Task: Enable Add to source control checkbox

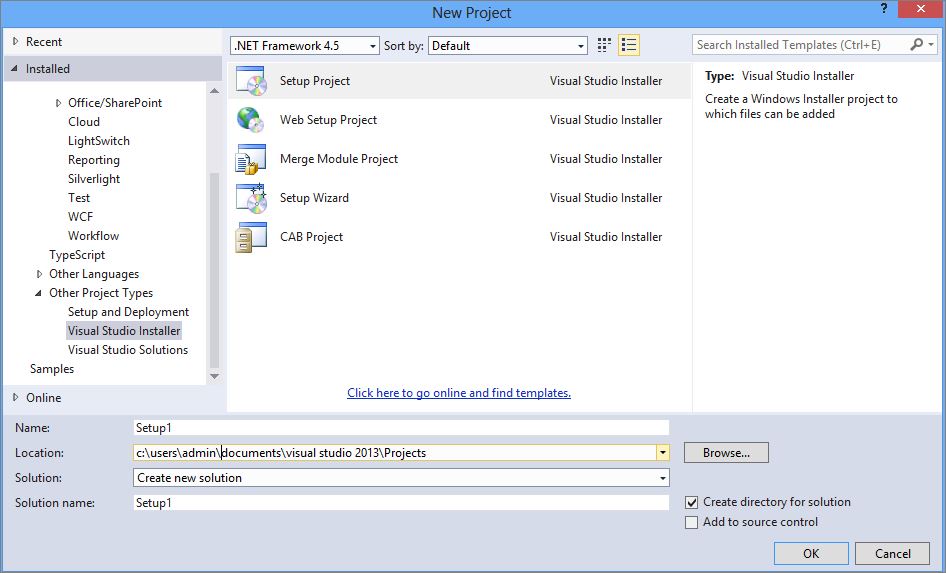Action: coord(691,522)
